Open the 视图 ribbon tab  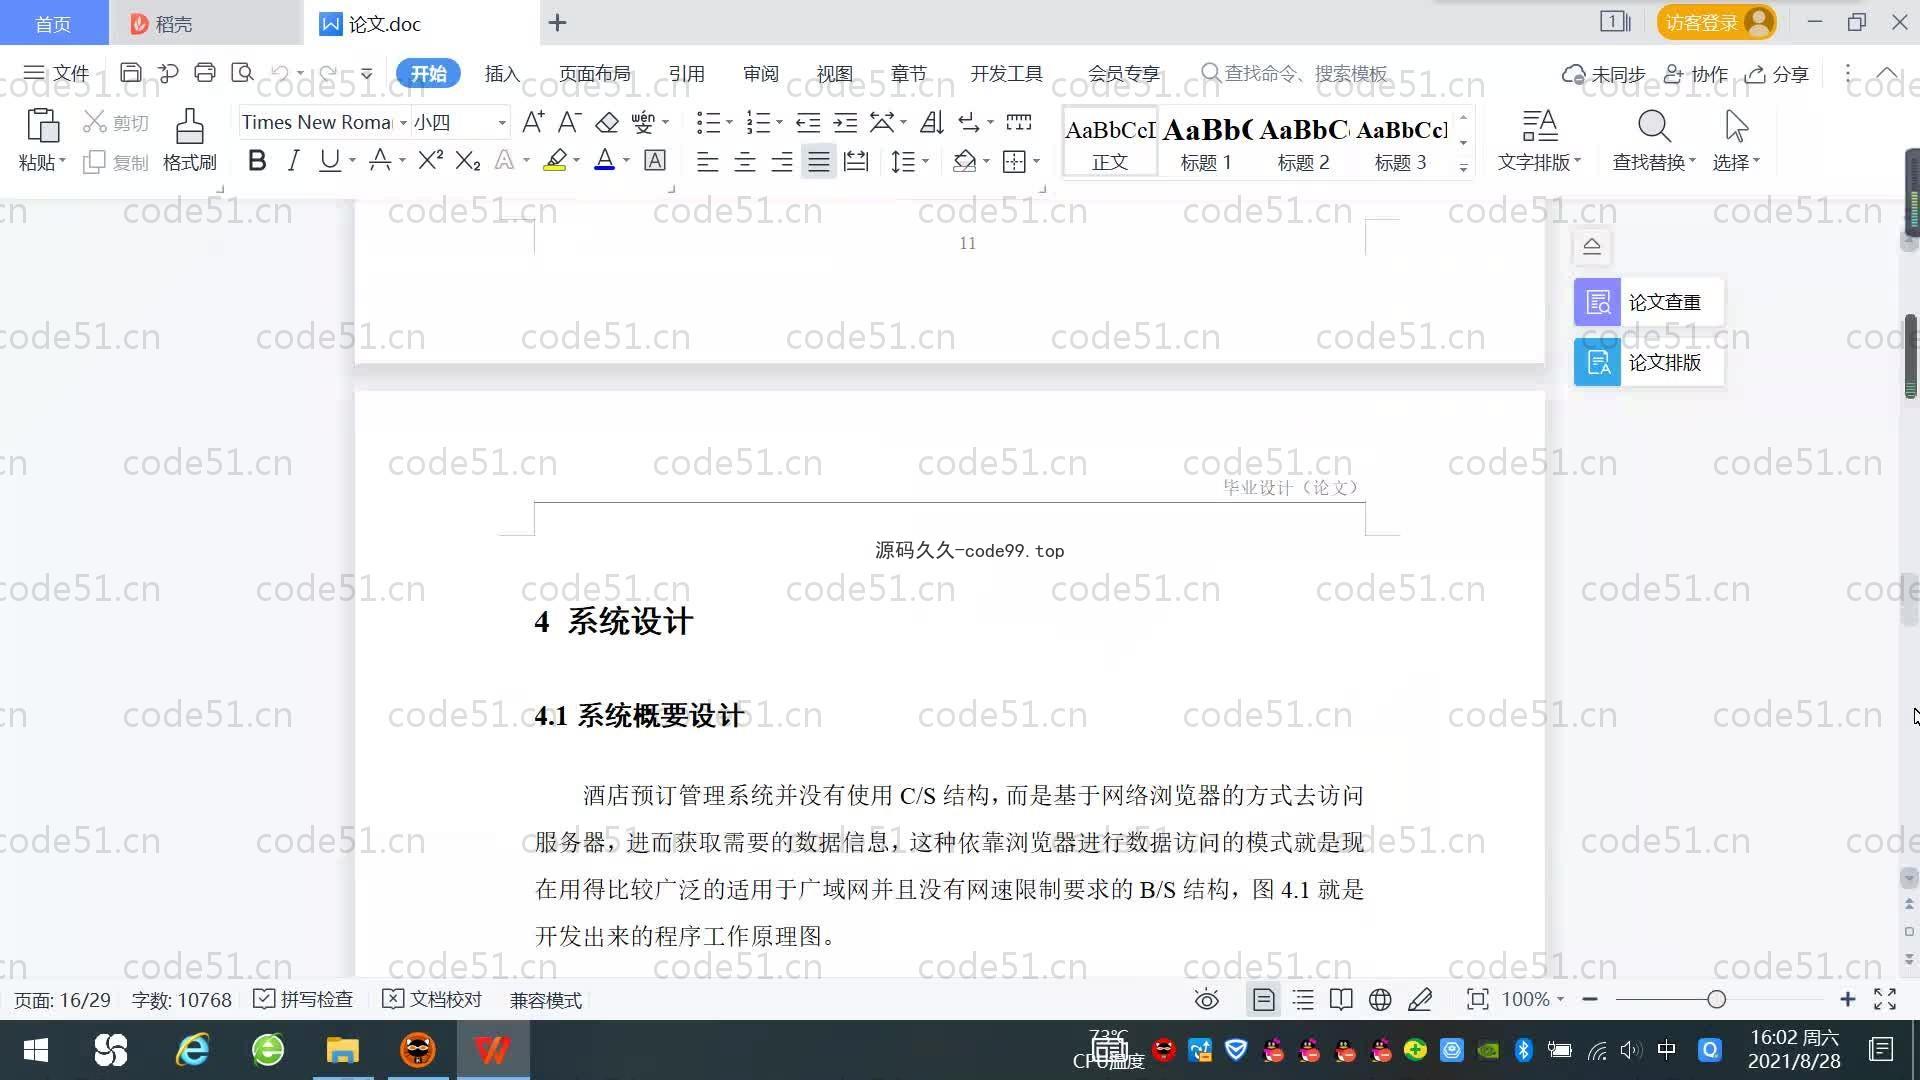point(834,73)
